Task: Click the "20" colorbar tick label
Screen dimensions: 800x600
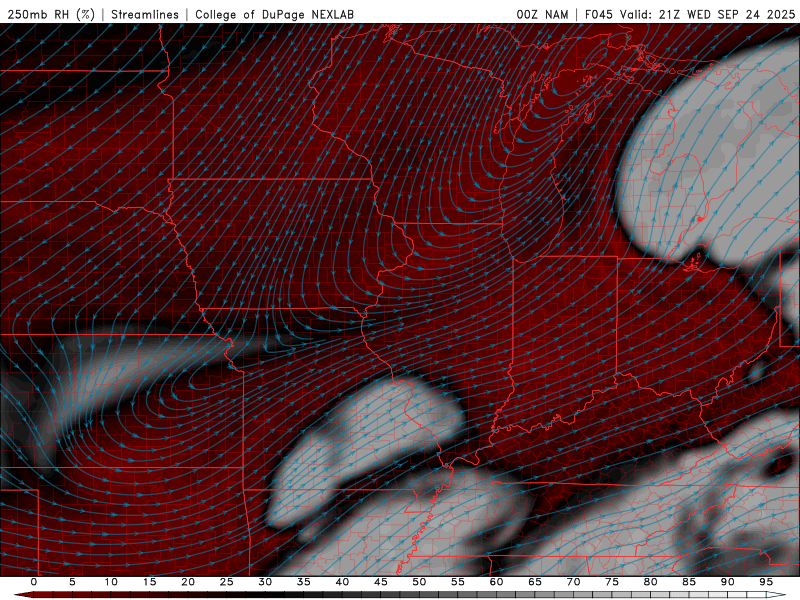Action: tap(188, 582)
